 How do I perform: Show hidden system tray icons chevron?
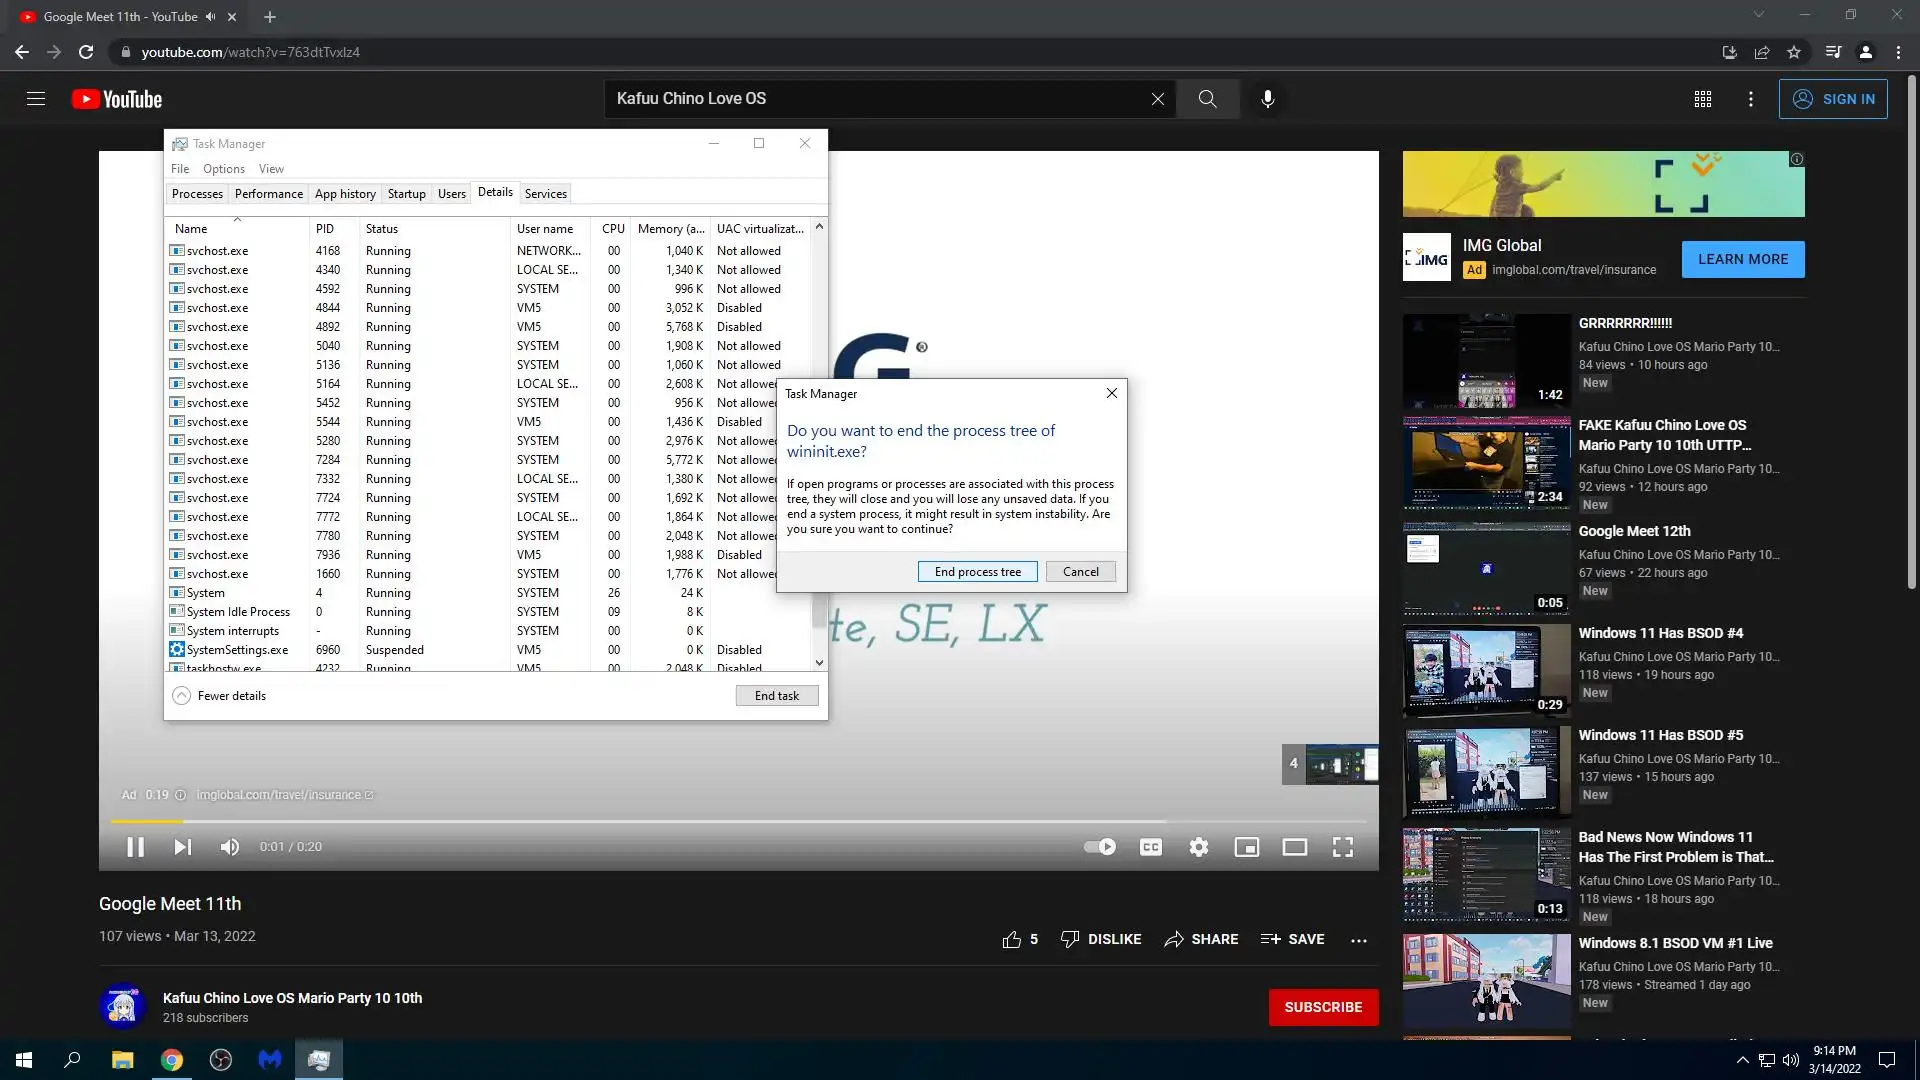(1742, 1060)
